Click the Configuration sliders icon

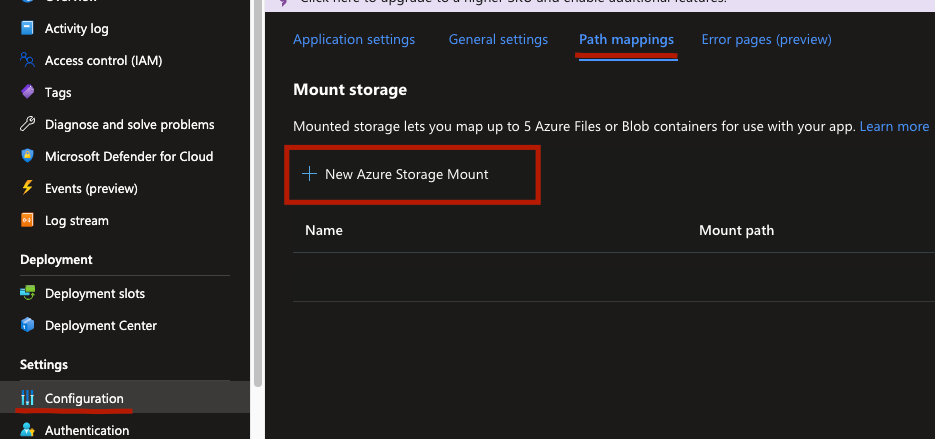[x=27, y=398]
